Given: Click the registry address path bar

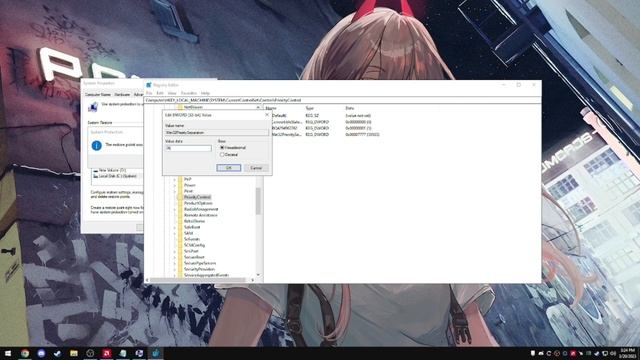Looking at the screenshot, I should point(342,100).
